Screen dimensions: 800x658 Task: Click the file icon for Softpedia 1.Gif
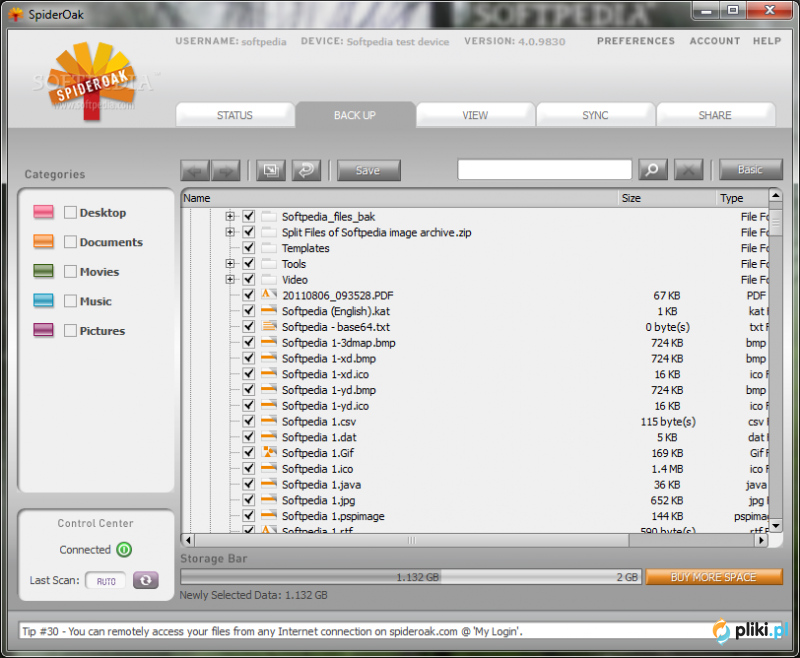tap(269, 452)
